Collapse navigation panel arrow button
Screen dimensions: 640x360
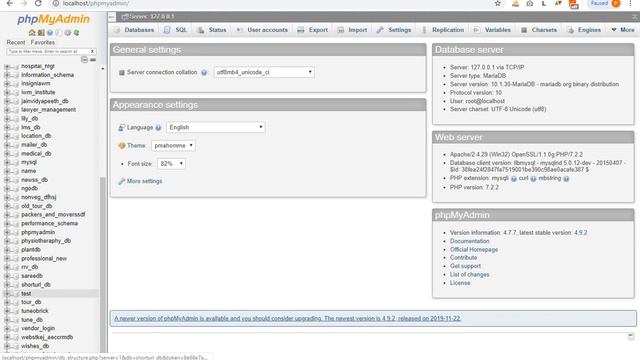(111, 17)
